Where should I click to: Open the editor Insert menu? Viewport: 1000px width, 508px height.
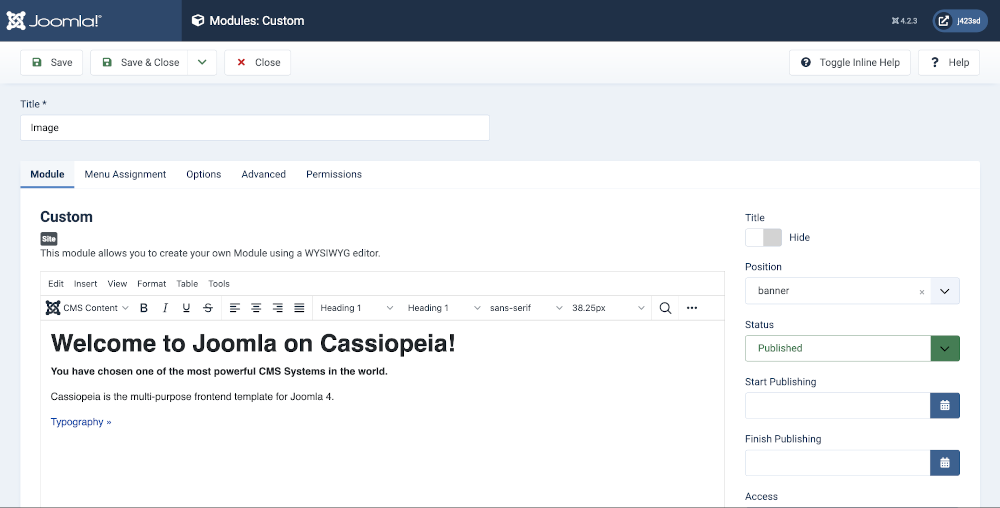85,284
